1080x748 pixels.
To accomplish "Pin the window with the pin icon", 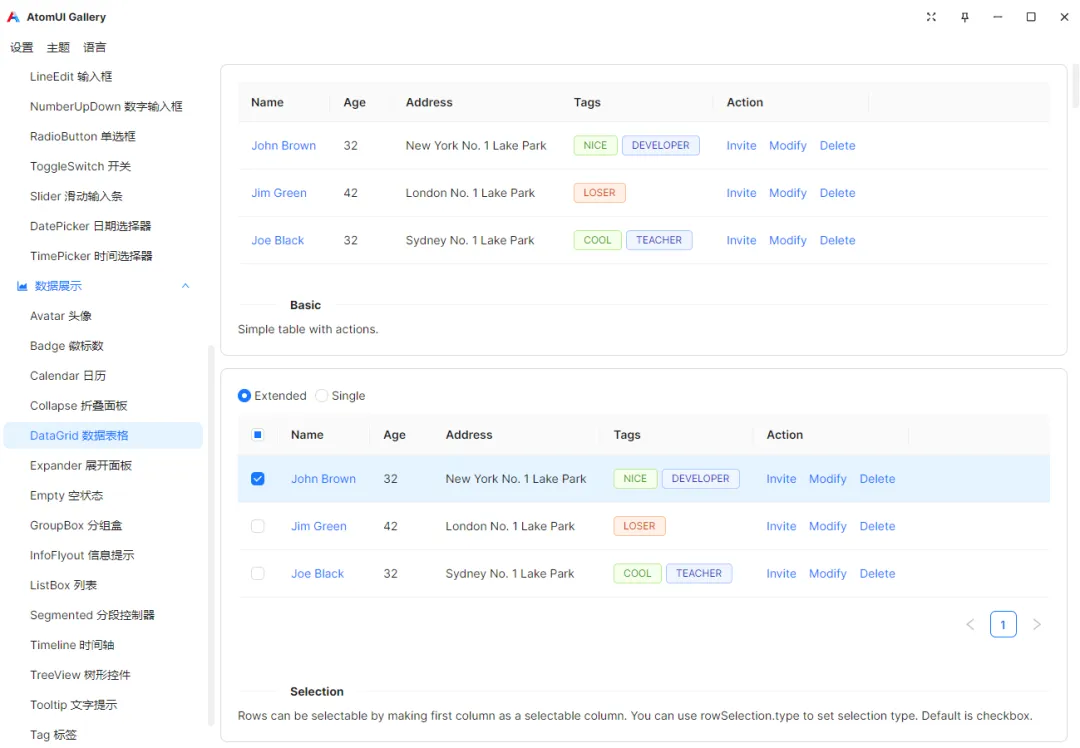I will click(965, 17).
